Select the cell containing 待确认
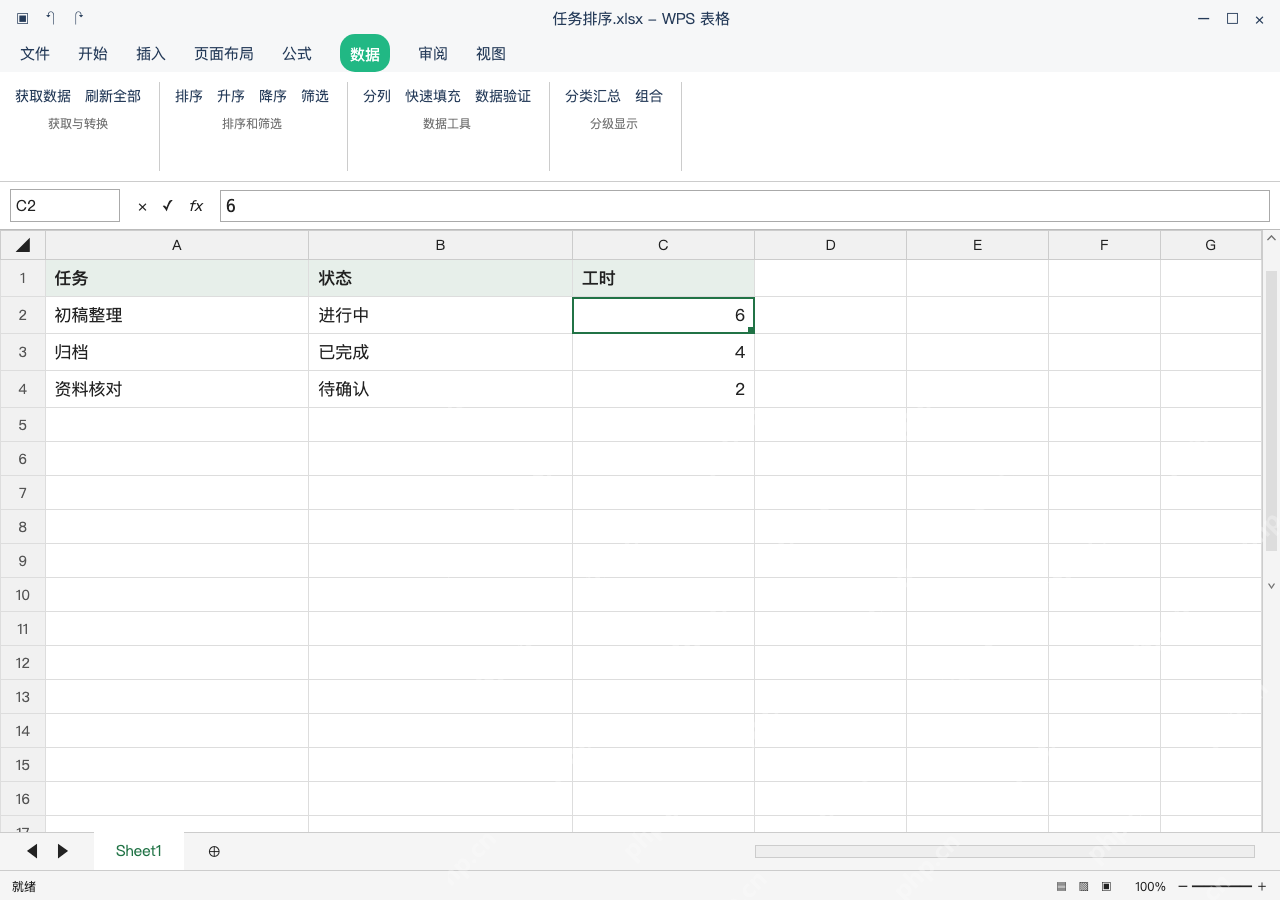This screenshot has width=1280, height=900. (441, 389)
